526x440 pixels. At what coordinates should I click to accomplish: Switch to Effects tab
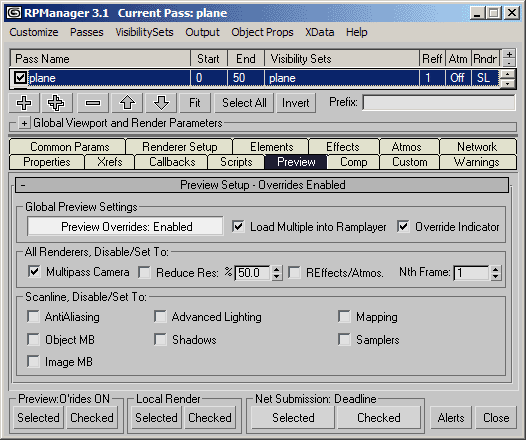343,147
